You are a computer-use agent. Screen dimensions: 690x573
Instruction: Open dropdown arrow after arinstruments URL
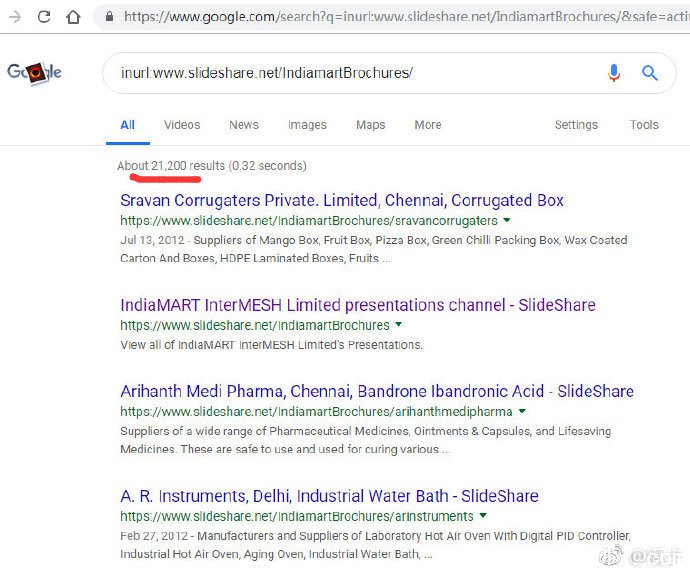(x=483, y=515)
